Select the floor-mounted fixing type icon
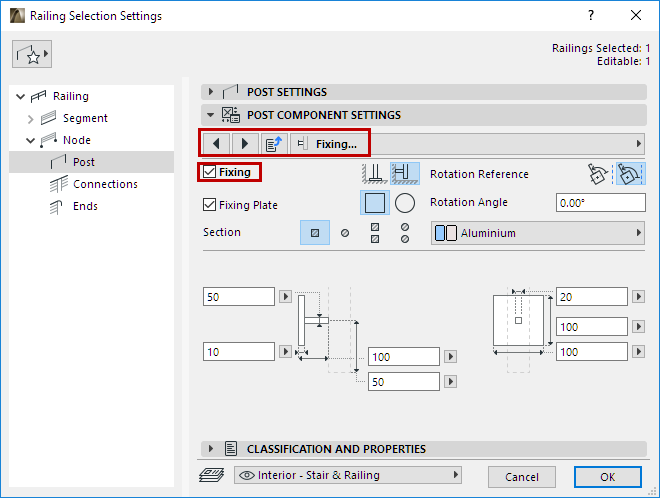 coord(375,173)
